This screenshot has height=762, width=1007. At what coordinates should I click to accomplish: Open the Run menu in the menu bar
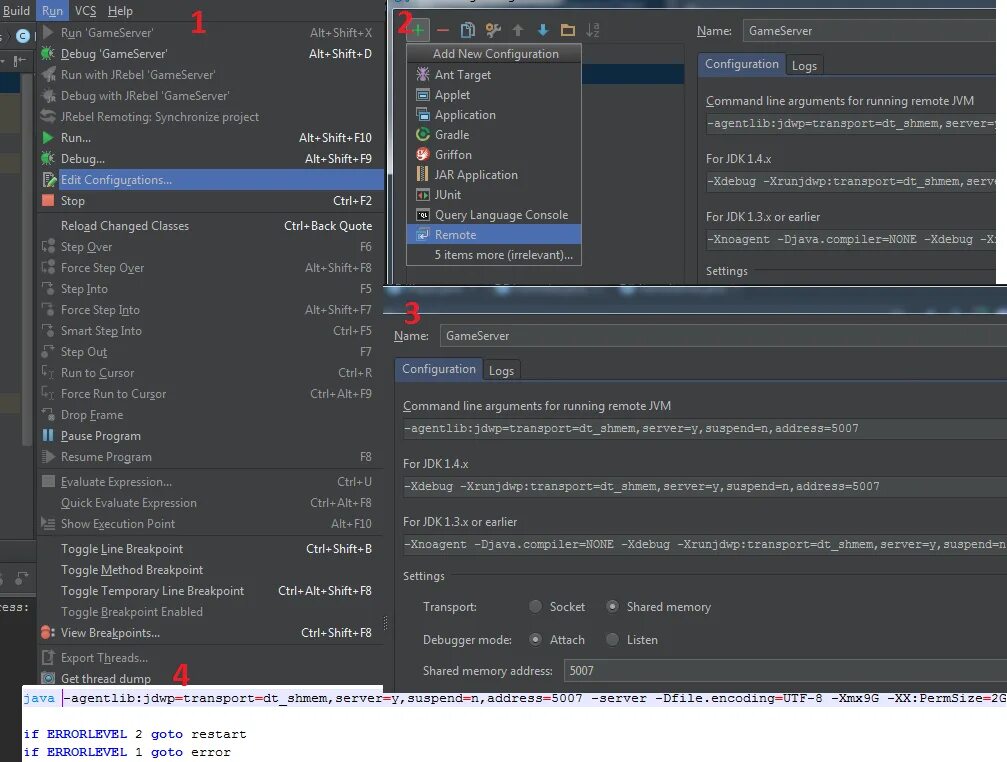[x=52, y=11]
